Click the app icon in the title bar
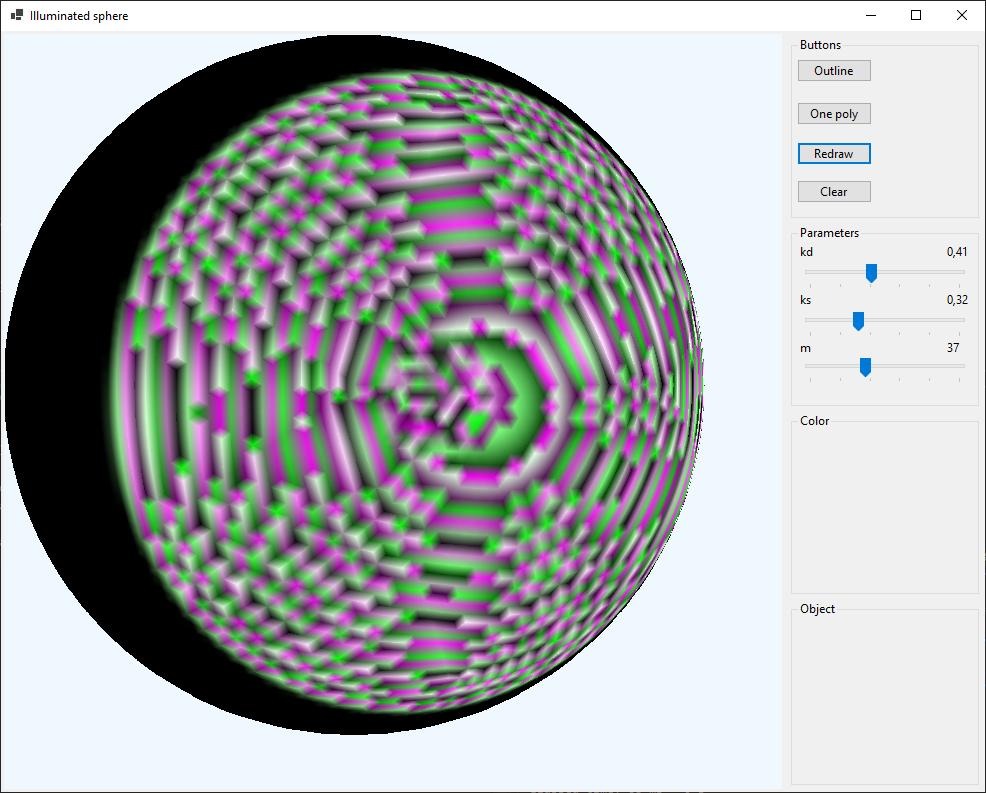 pos(16,15)
